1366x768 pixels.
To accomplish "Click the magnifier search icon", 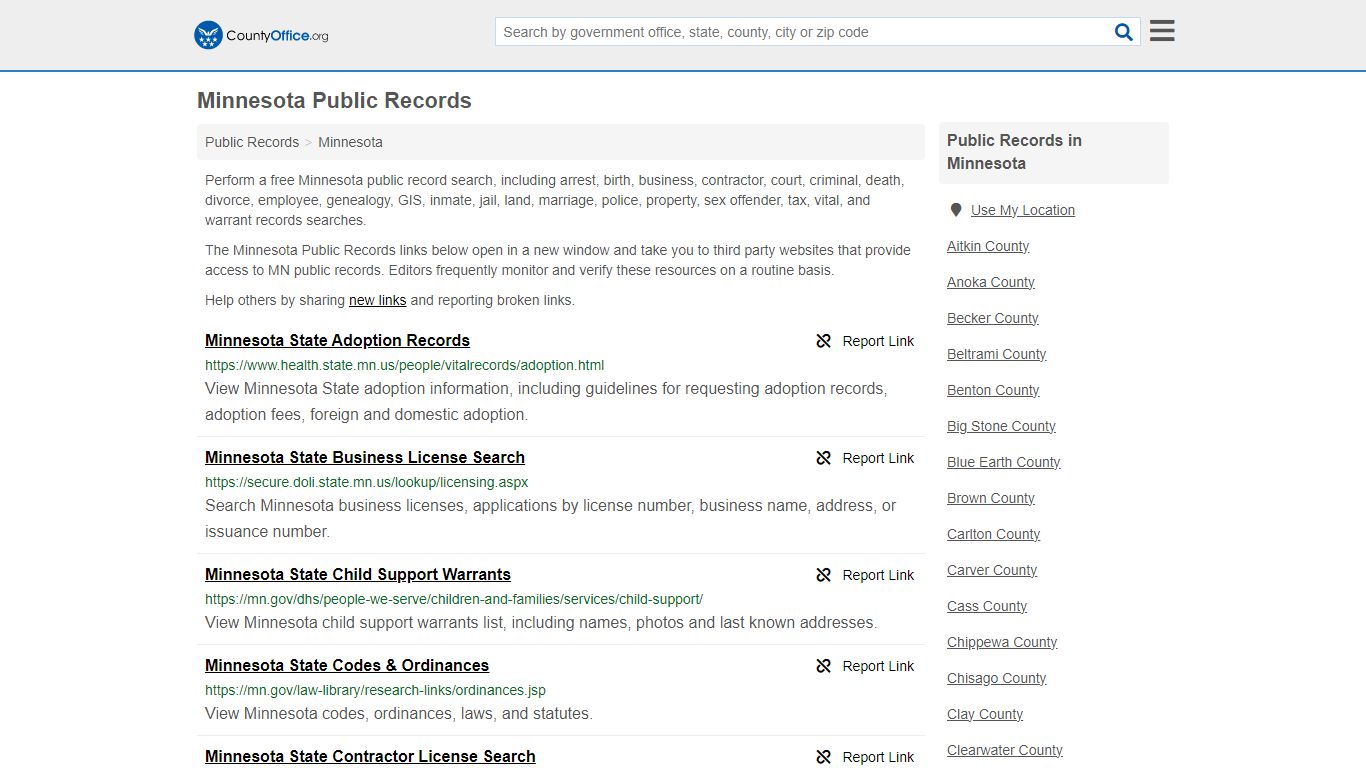I will (x=1124, y=32).
